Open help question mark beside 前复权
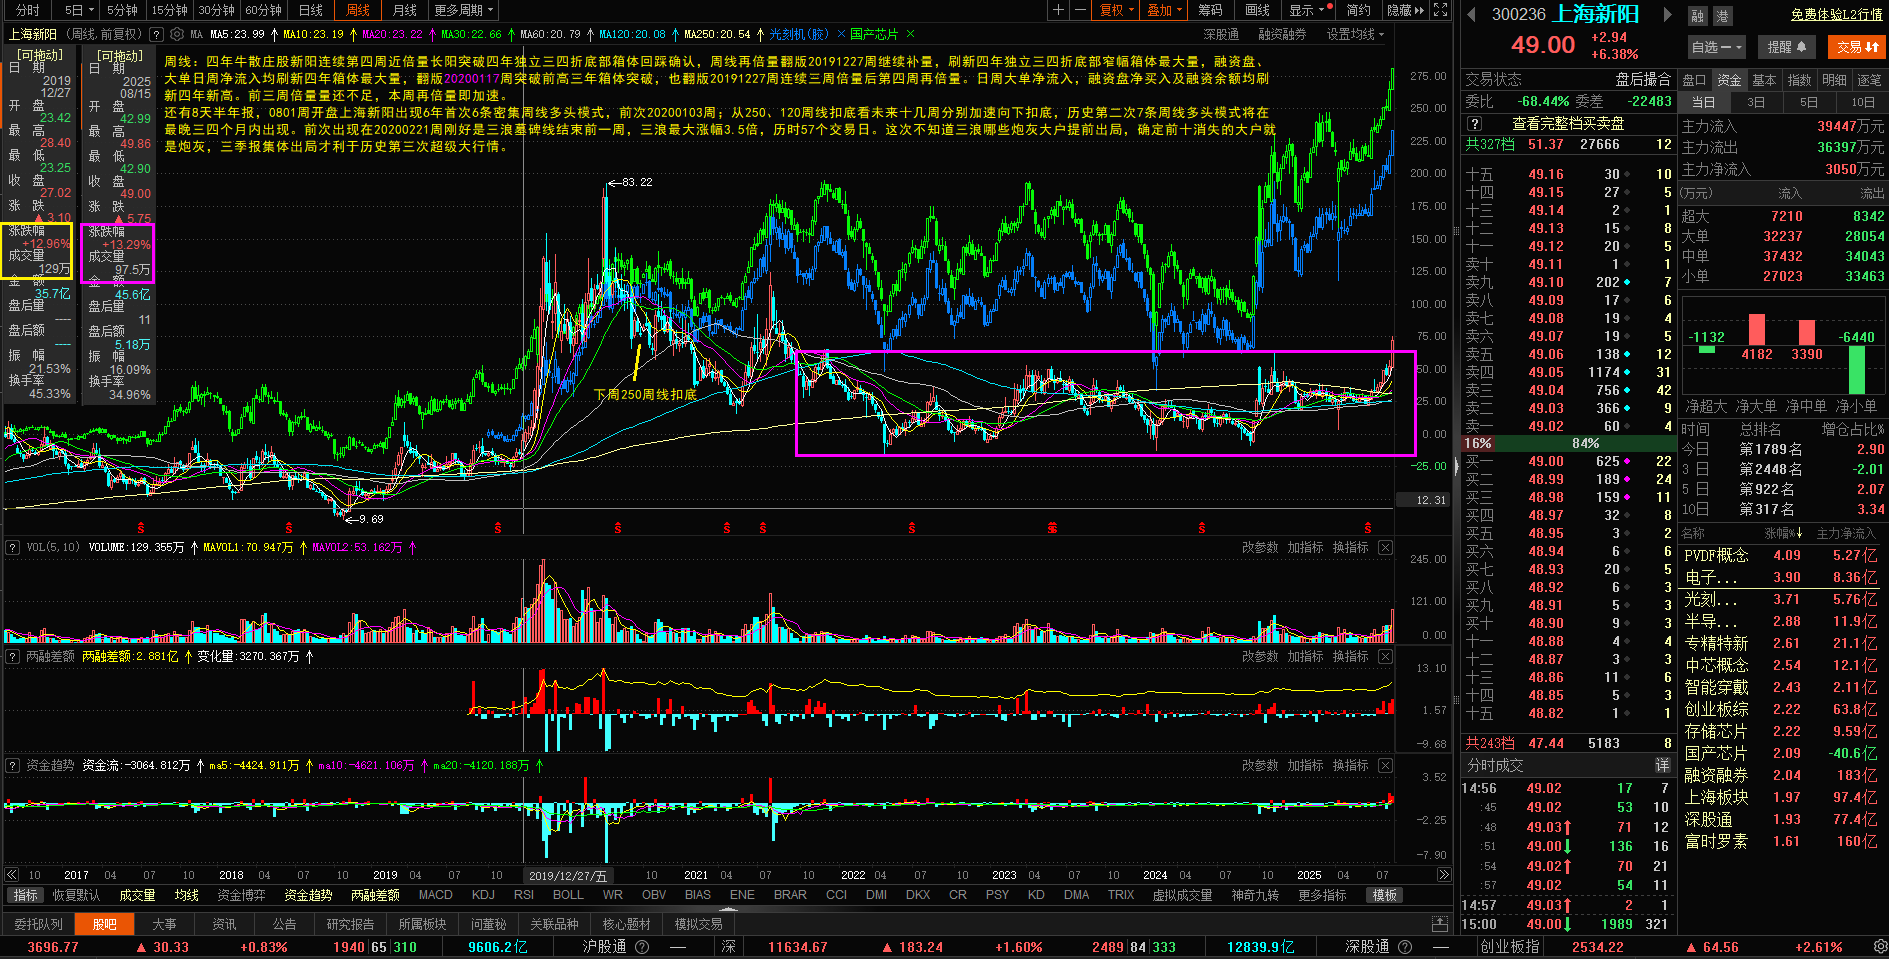Screen dimensions: 1889x959 pyautogui.click(x=156, y=34)
